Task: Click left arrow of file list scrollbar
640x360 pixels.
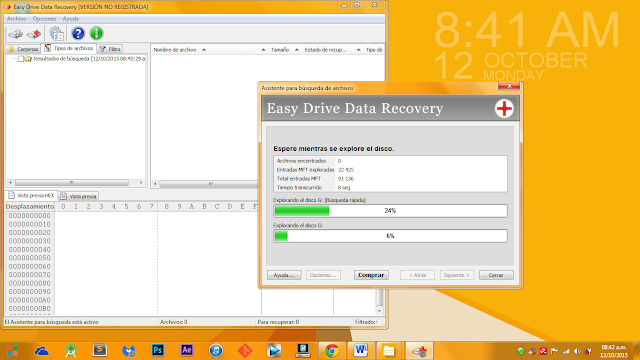Action: pos(155,184)
